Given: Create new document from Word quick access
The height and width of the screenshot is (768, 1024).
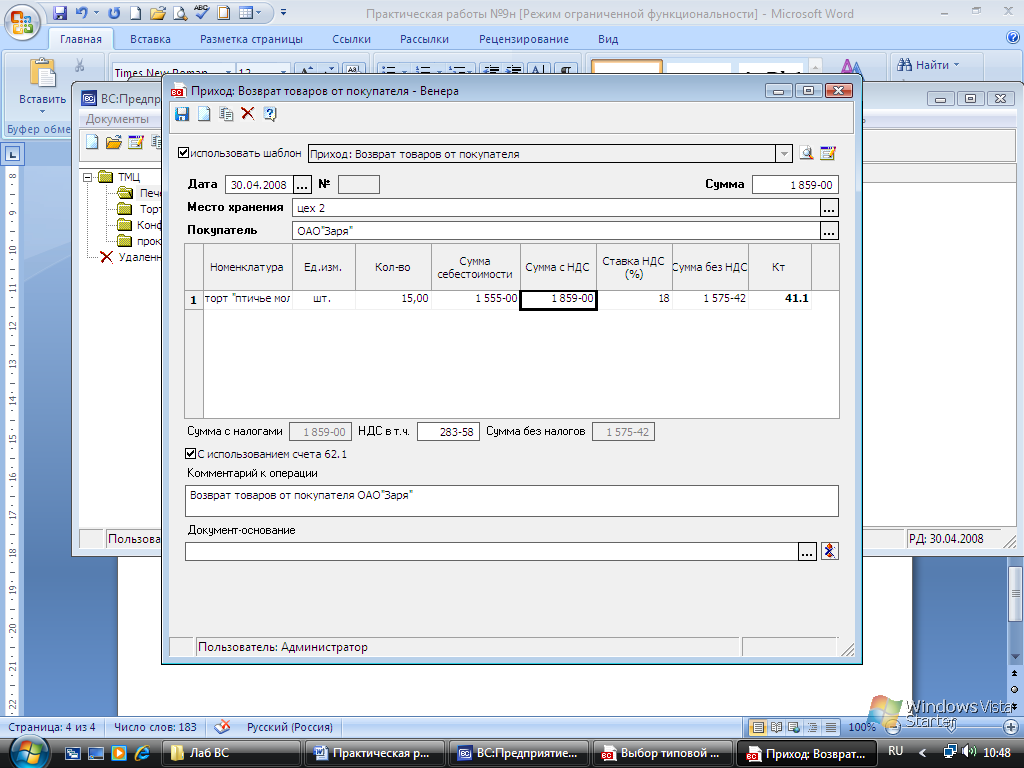Looking at the screenshot, I should coord(135,12).
